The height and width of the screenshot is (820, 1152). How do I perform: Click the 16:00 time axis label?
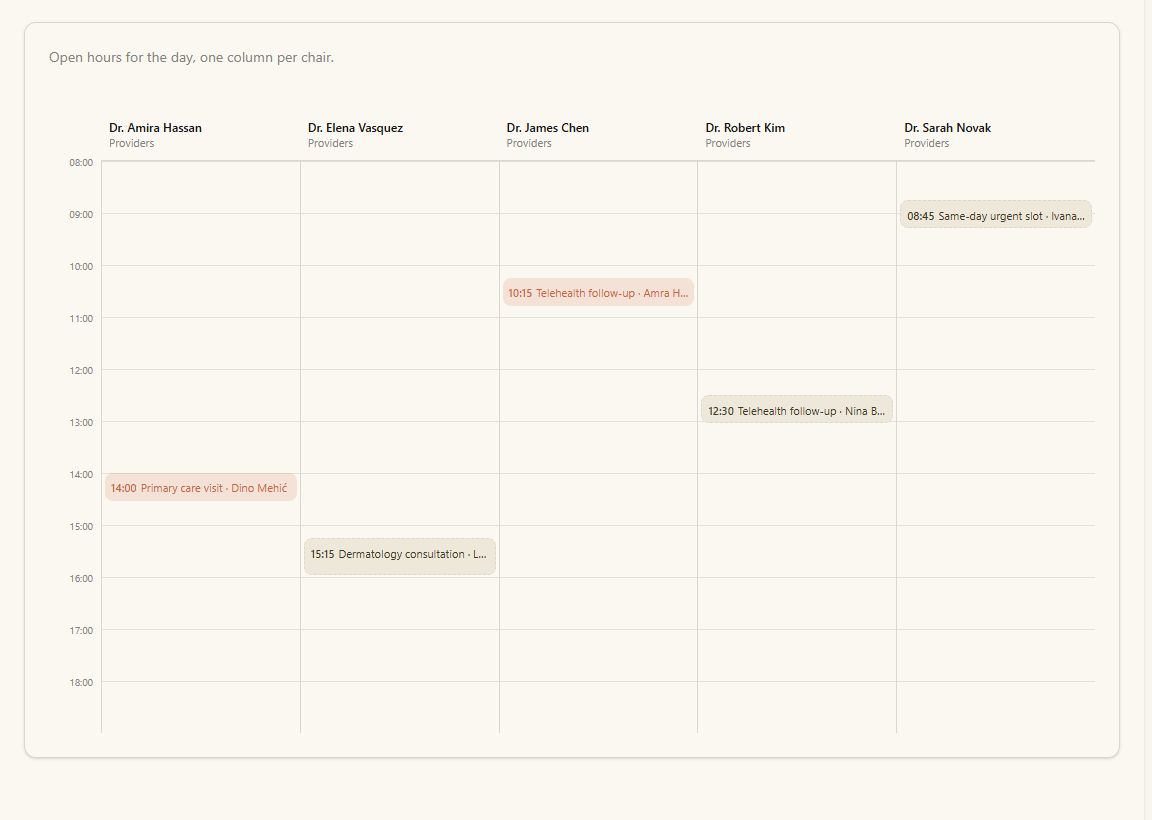tap(82, 579)
